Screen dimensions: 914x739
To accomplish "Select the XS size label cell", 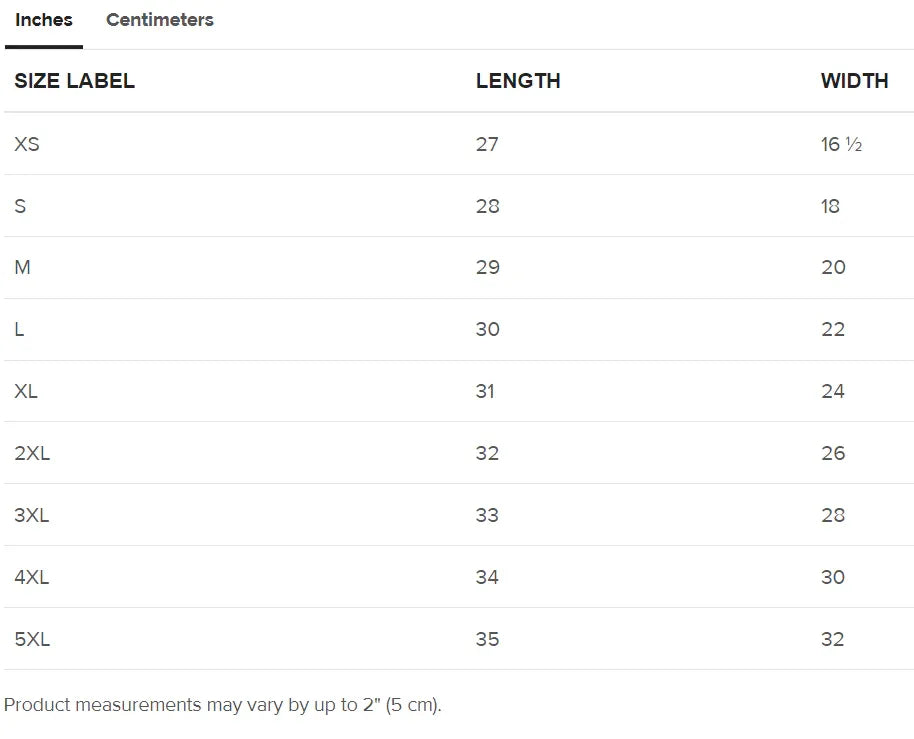I will pos(27,144).
